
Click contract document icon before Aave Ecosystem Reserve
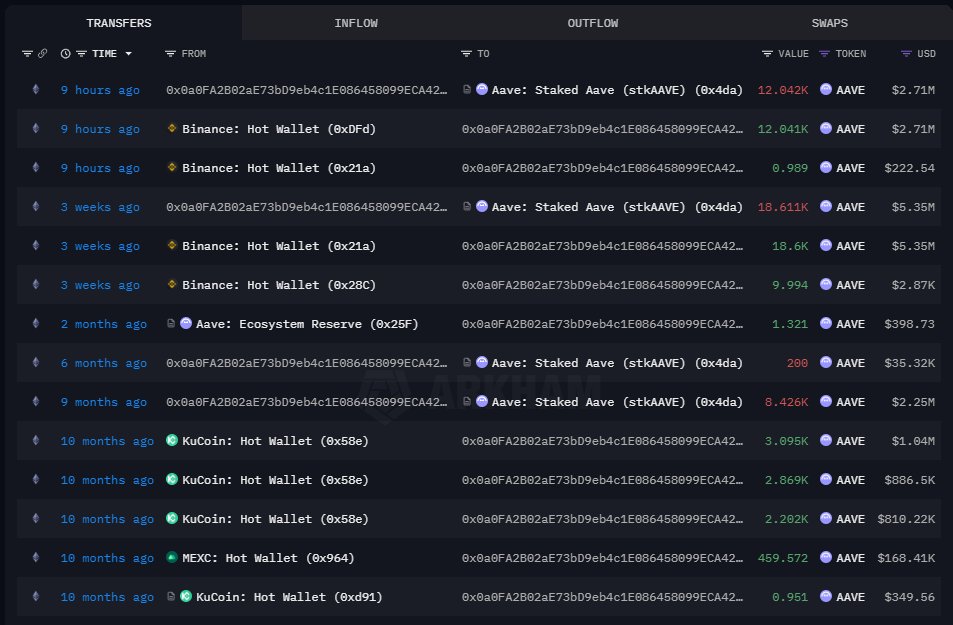click(171, 324)
